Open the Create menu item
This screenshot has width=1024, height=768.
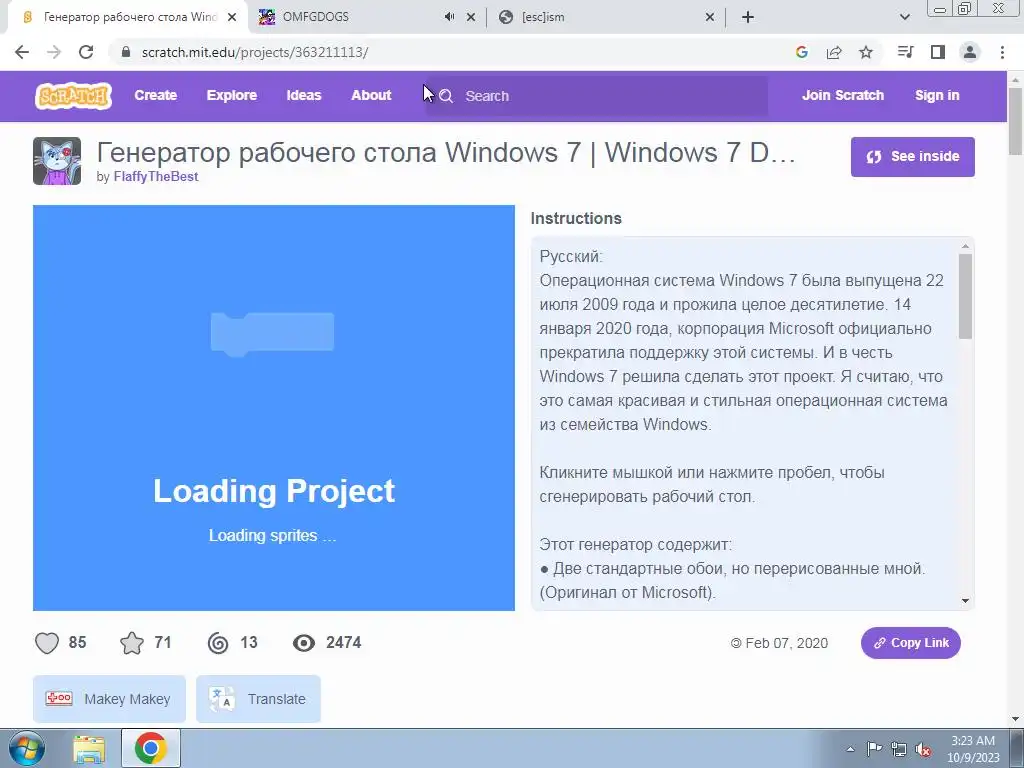(x=155, y=95)
